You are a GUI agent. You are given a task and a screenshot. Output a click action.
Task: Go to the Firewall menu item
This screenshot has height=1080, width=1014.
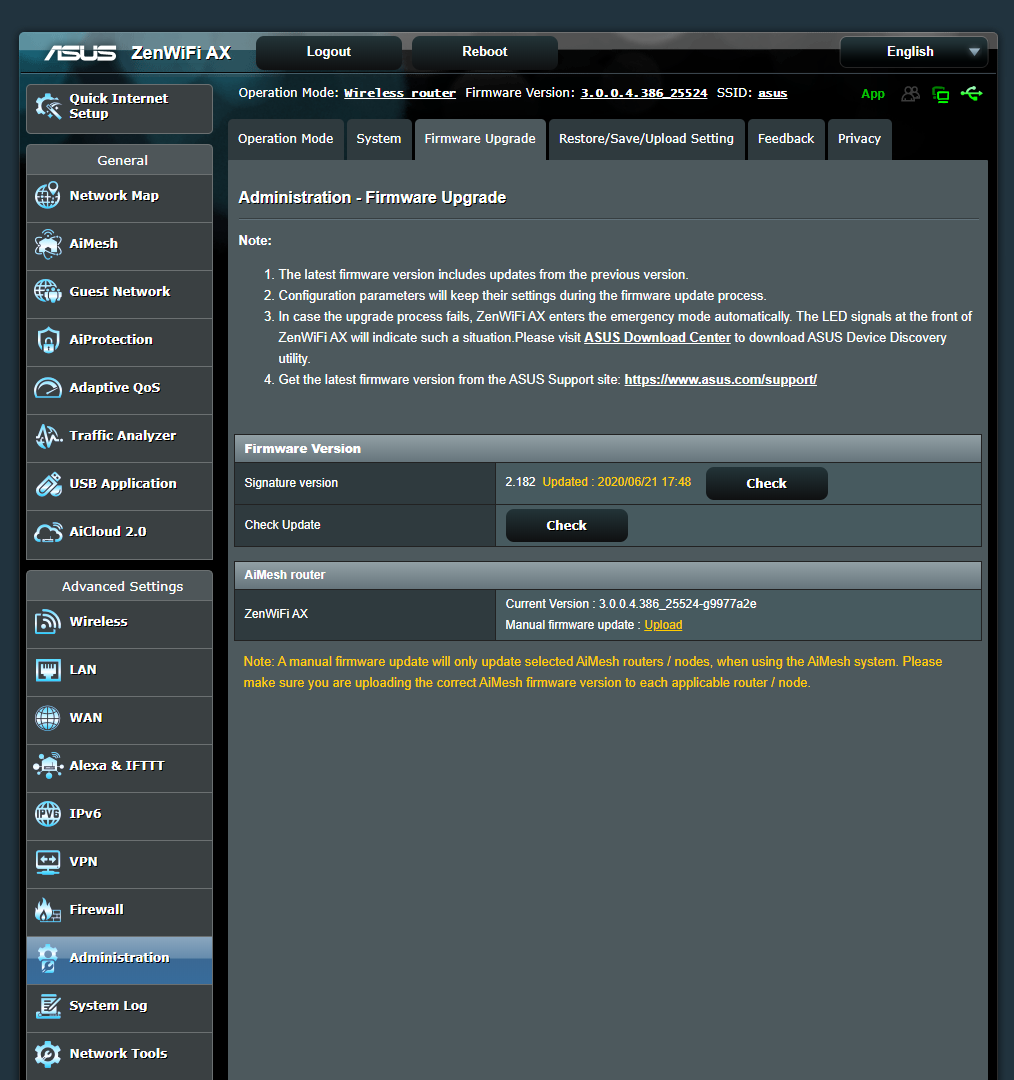pos(119,913)
